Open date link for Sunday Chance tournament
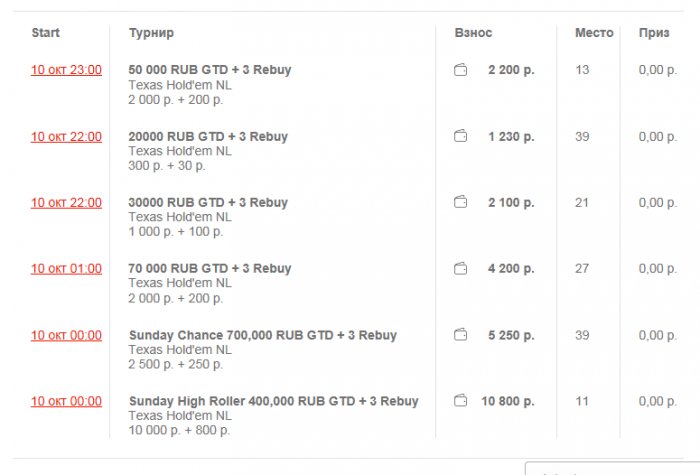The width and height of the screenshot is (700, 475). pyautogui.click(x=66, y=335)
